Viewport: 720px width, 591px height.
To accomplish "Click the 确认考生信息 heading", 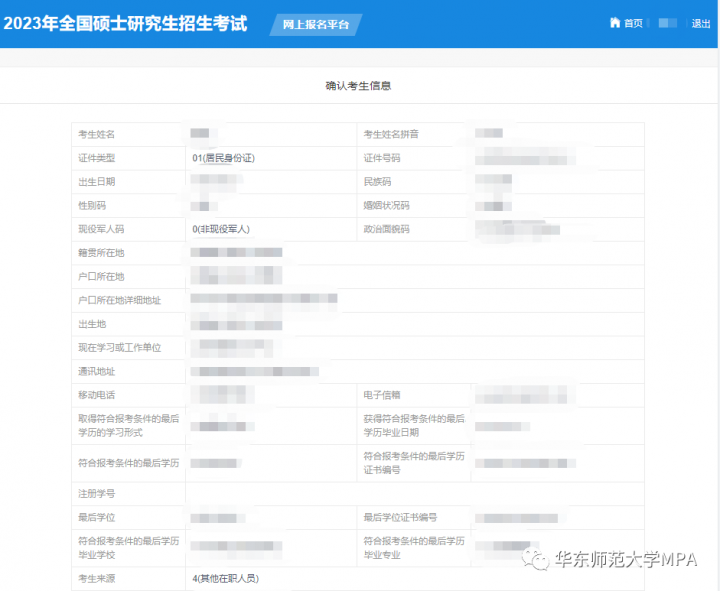I will pyautogui.click(x=358, y=86).
